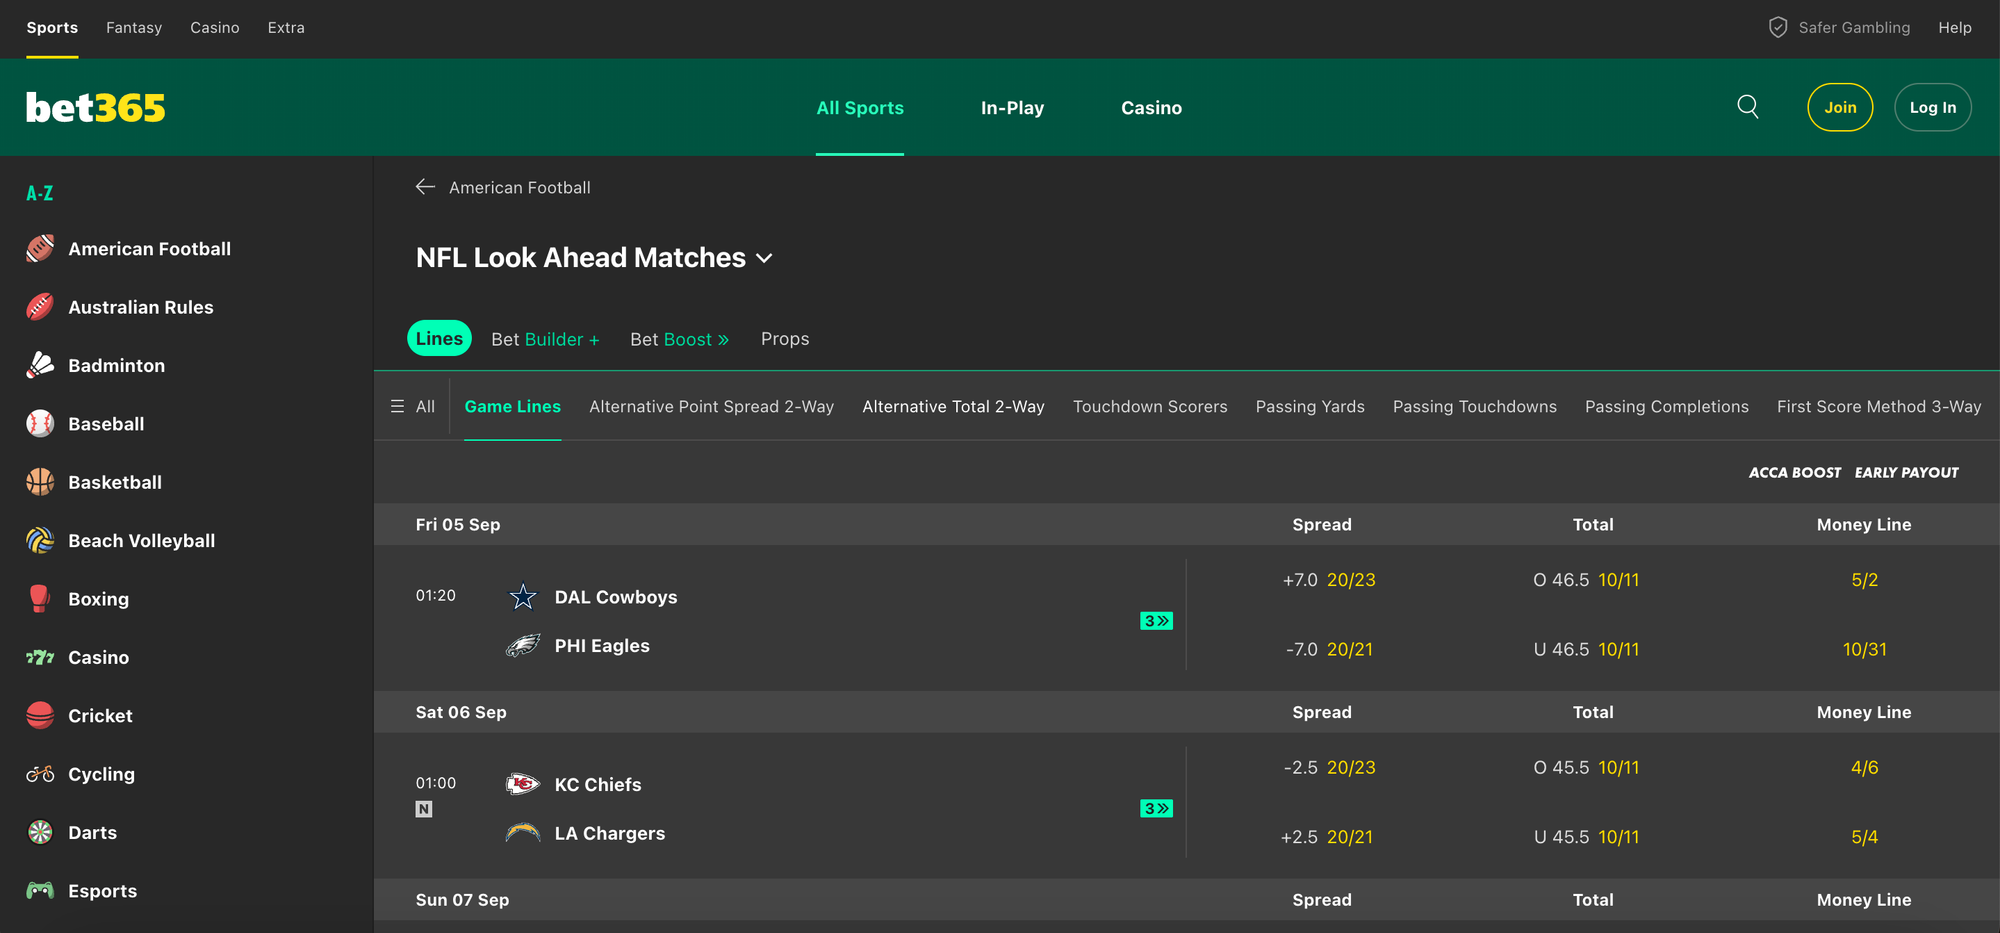Click the ACCA BOOST label
The height and width of the screenshot is (933, 2000).
click(x=1794, y=472)
